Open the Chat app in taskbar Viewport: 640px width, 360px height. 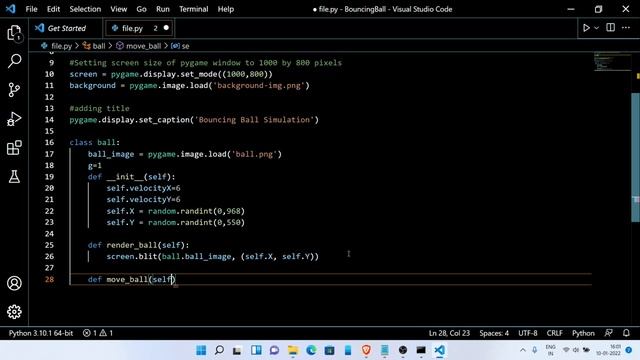[x=274, y=350]
